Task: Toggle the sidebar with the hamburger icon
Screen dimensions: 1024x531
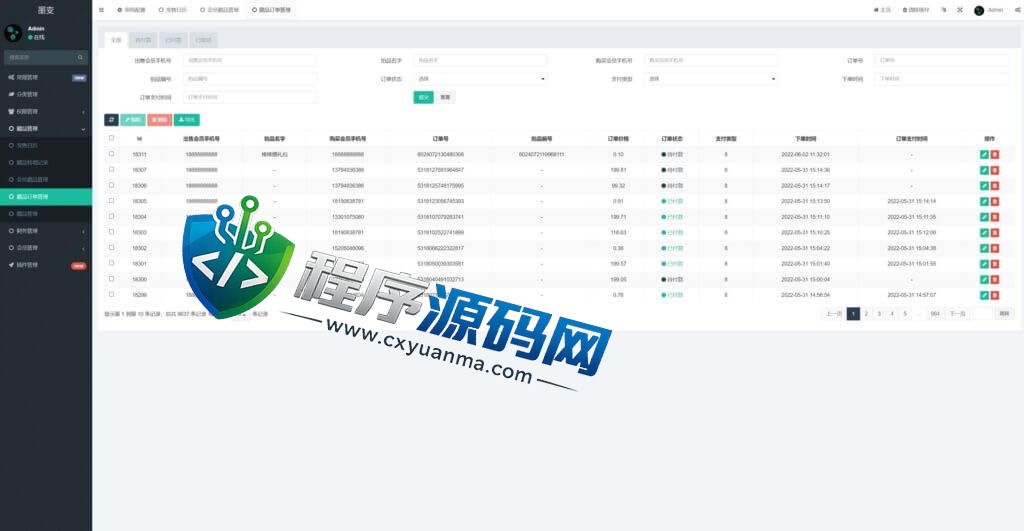Action: coord(101,10)
